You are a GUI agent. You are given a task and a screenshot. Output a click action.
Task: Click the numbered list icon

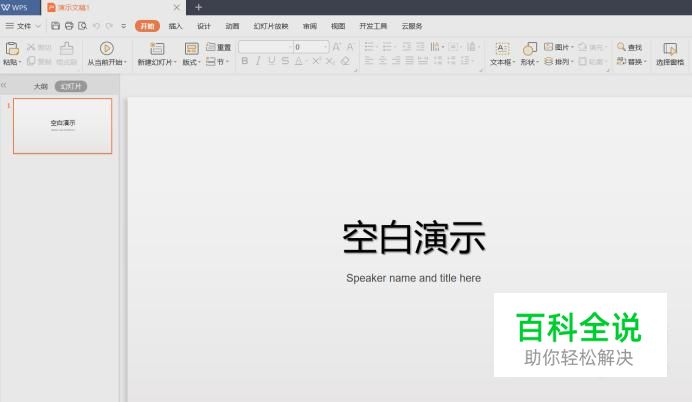click(387, 47)
